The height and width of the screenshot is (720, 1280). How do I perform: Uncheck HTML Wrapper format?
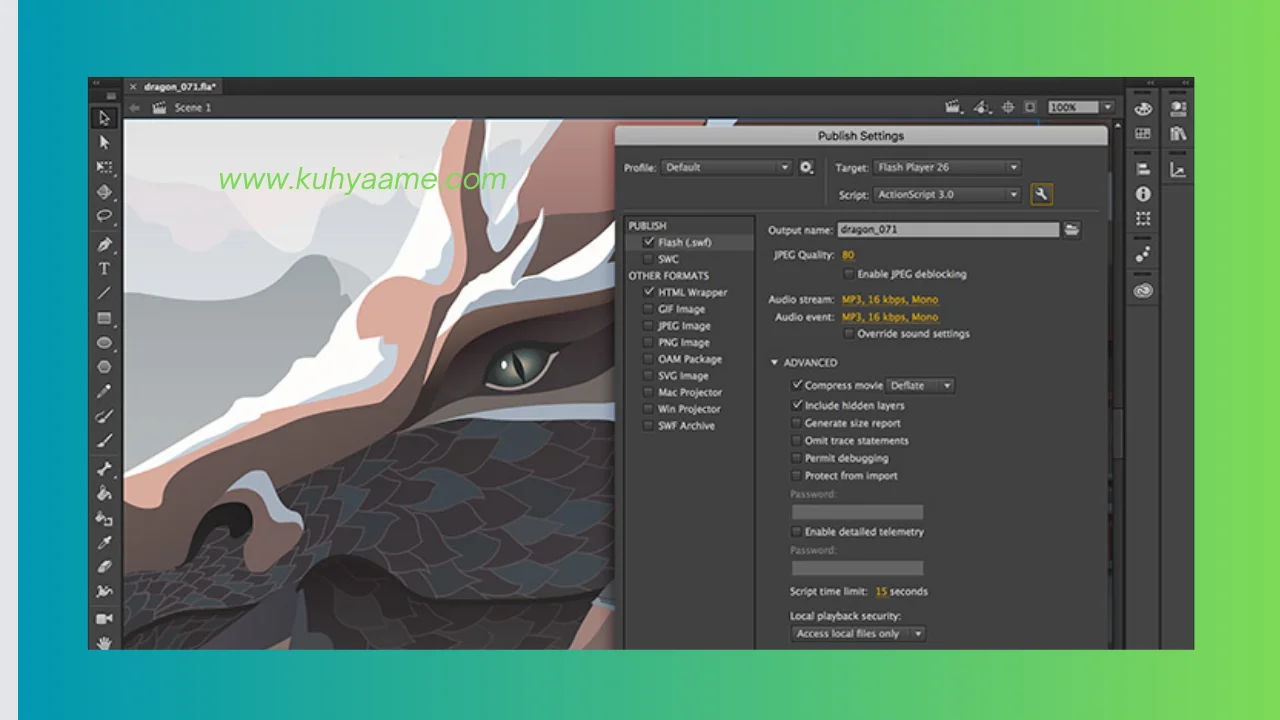(649, 292)
